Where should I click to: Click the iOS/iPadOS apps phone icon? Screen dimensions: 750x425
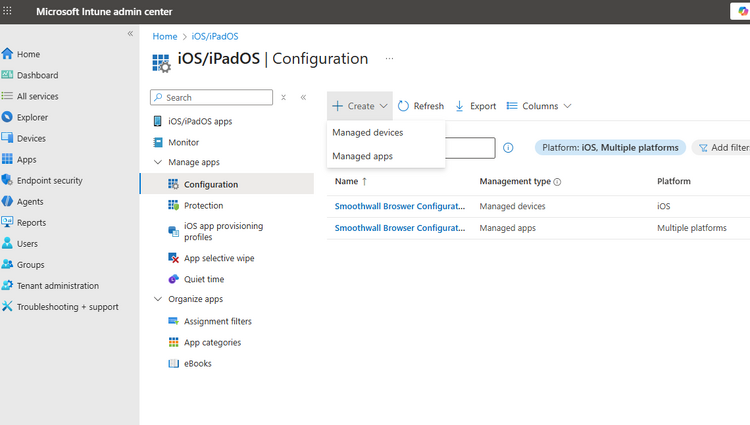pos(157,121)
